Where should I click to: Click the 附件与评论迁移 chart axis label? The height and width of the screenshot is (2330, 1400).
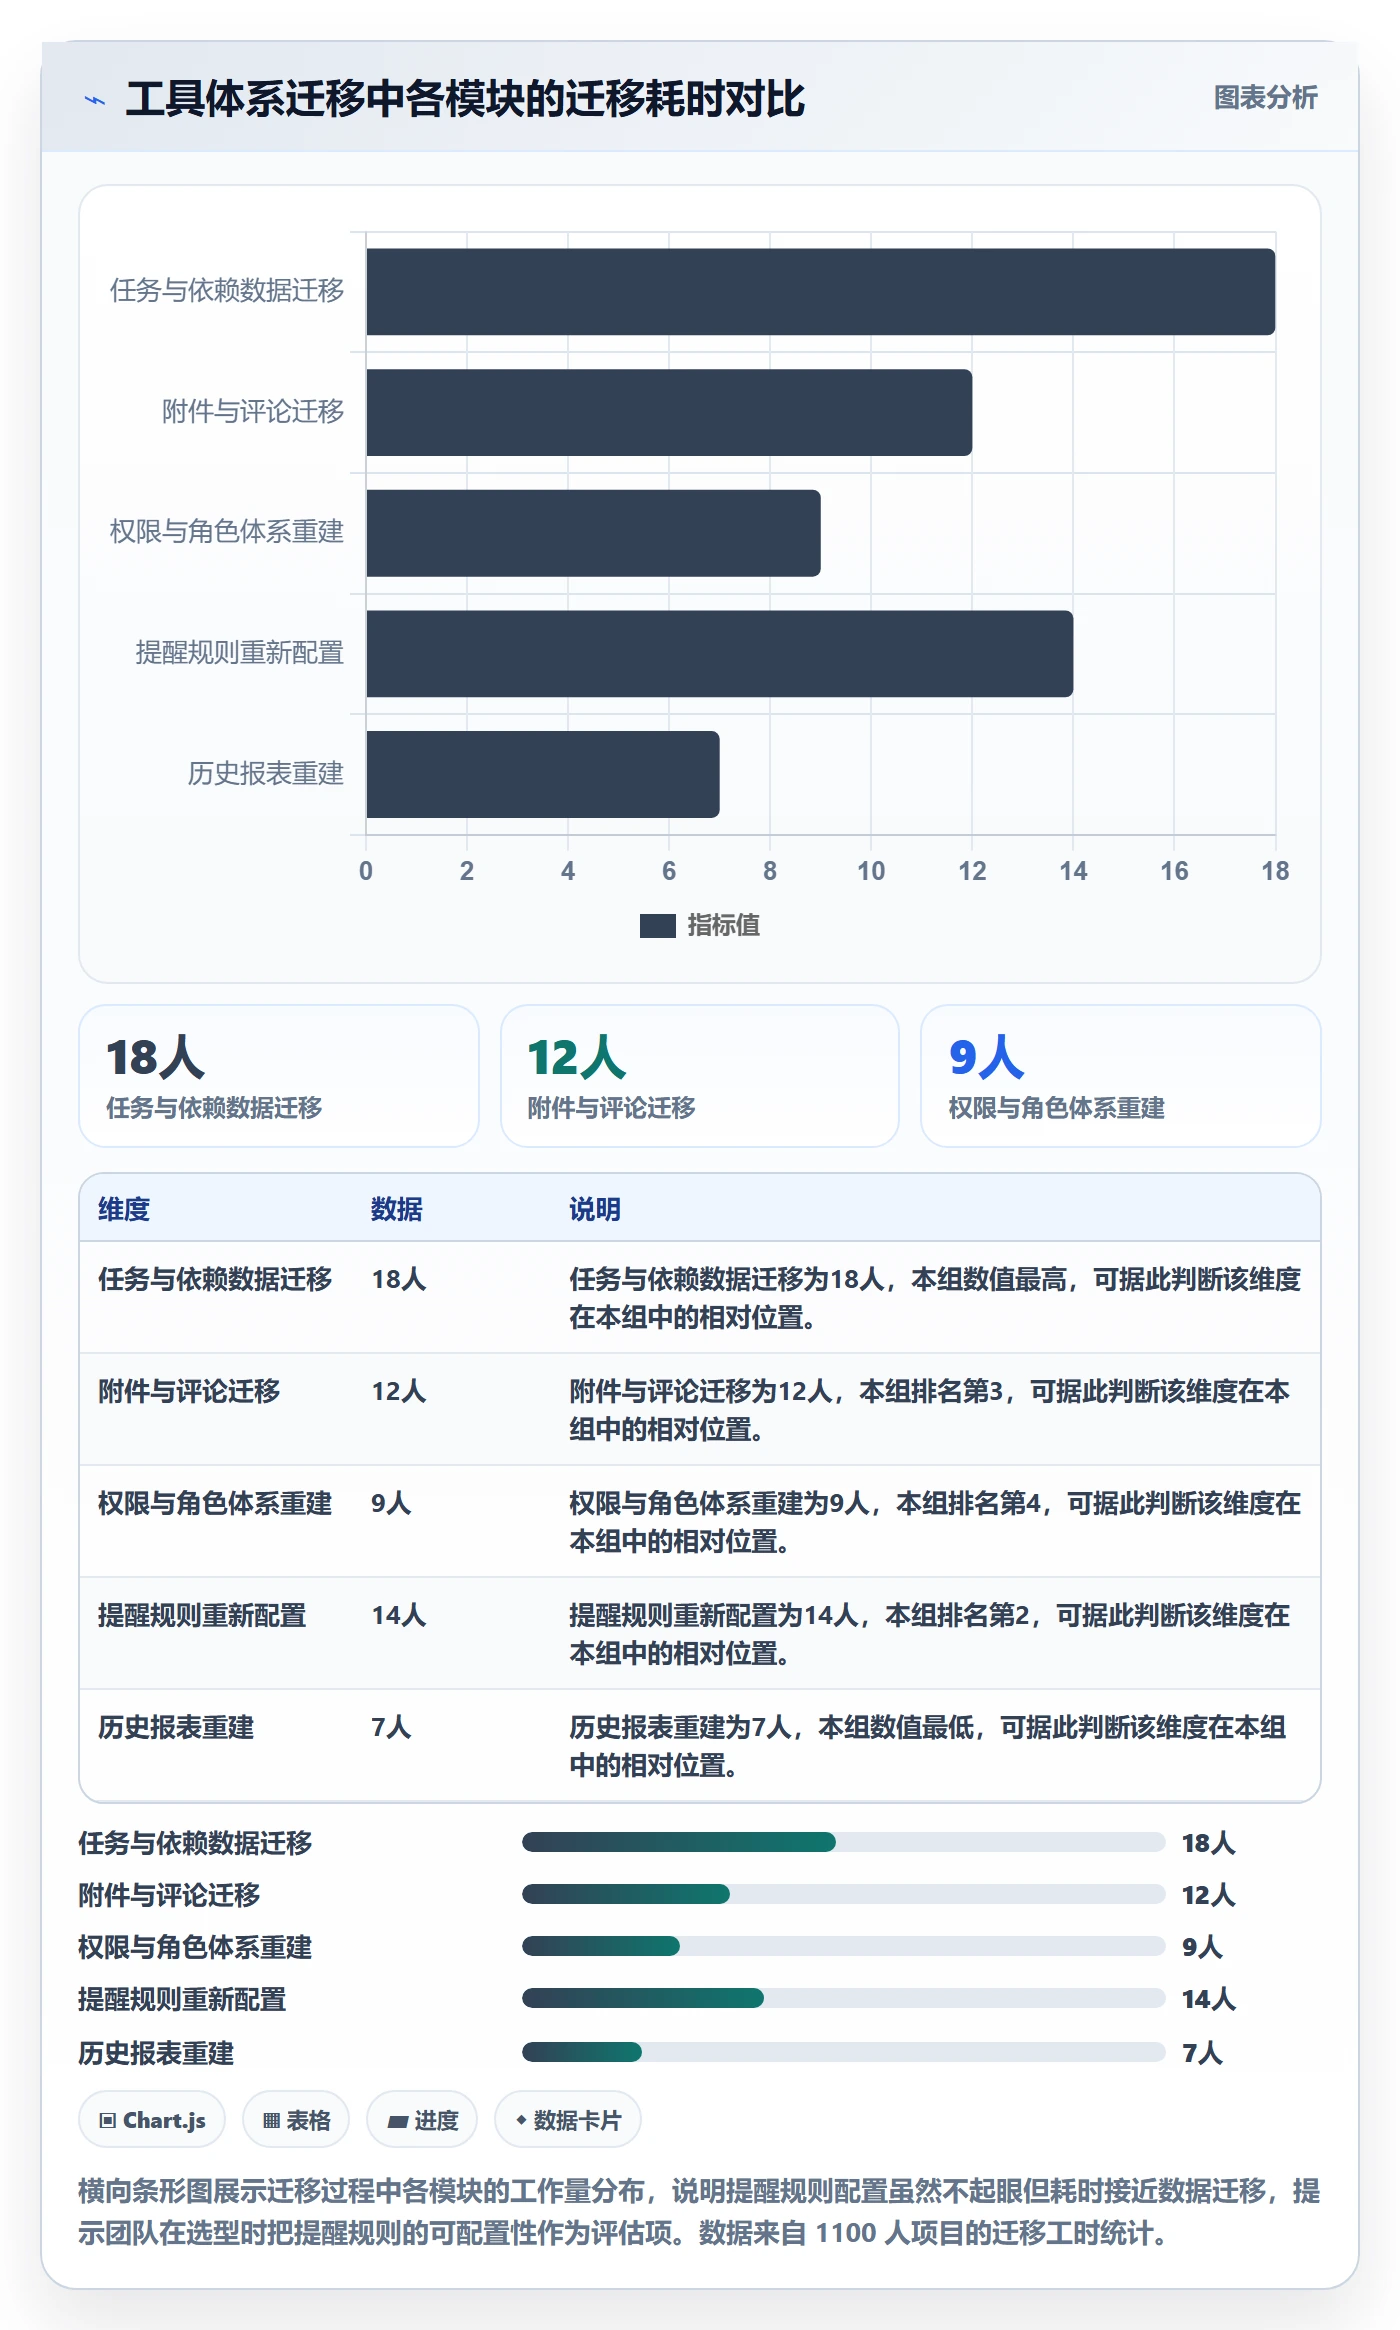(253, 411)
